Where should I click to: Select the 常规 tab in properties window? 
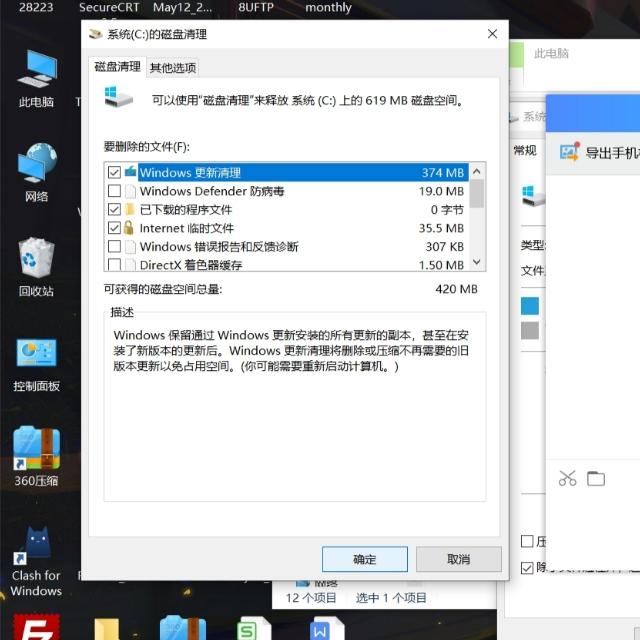(x=525, y=151)
